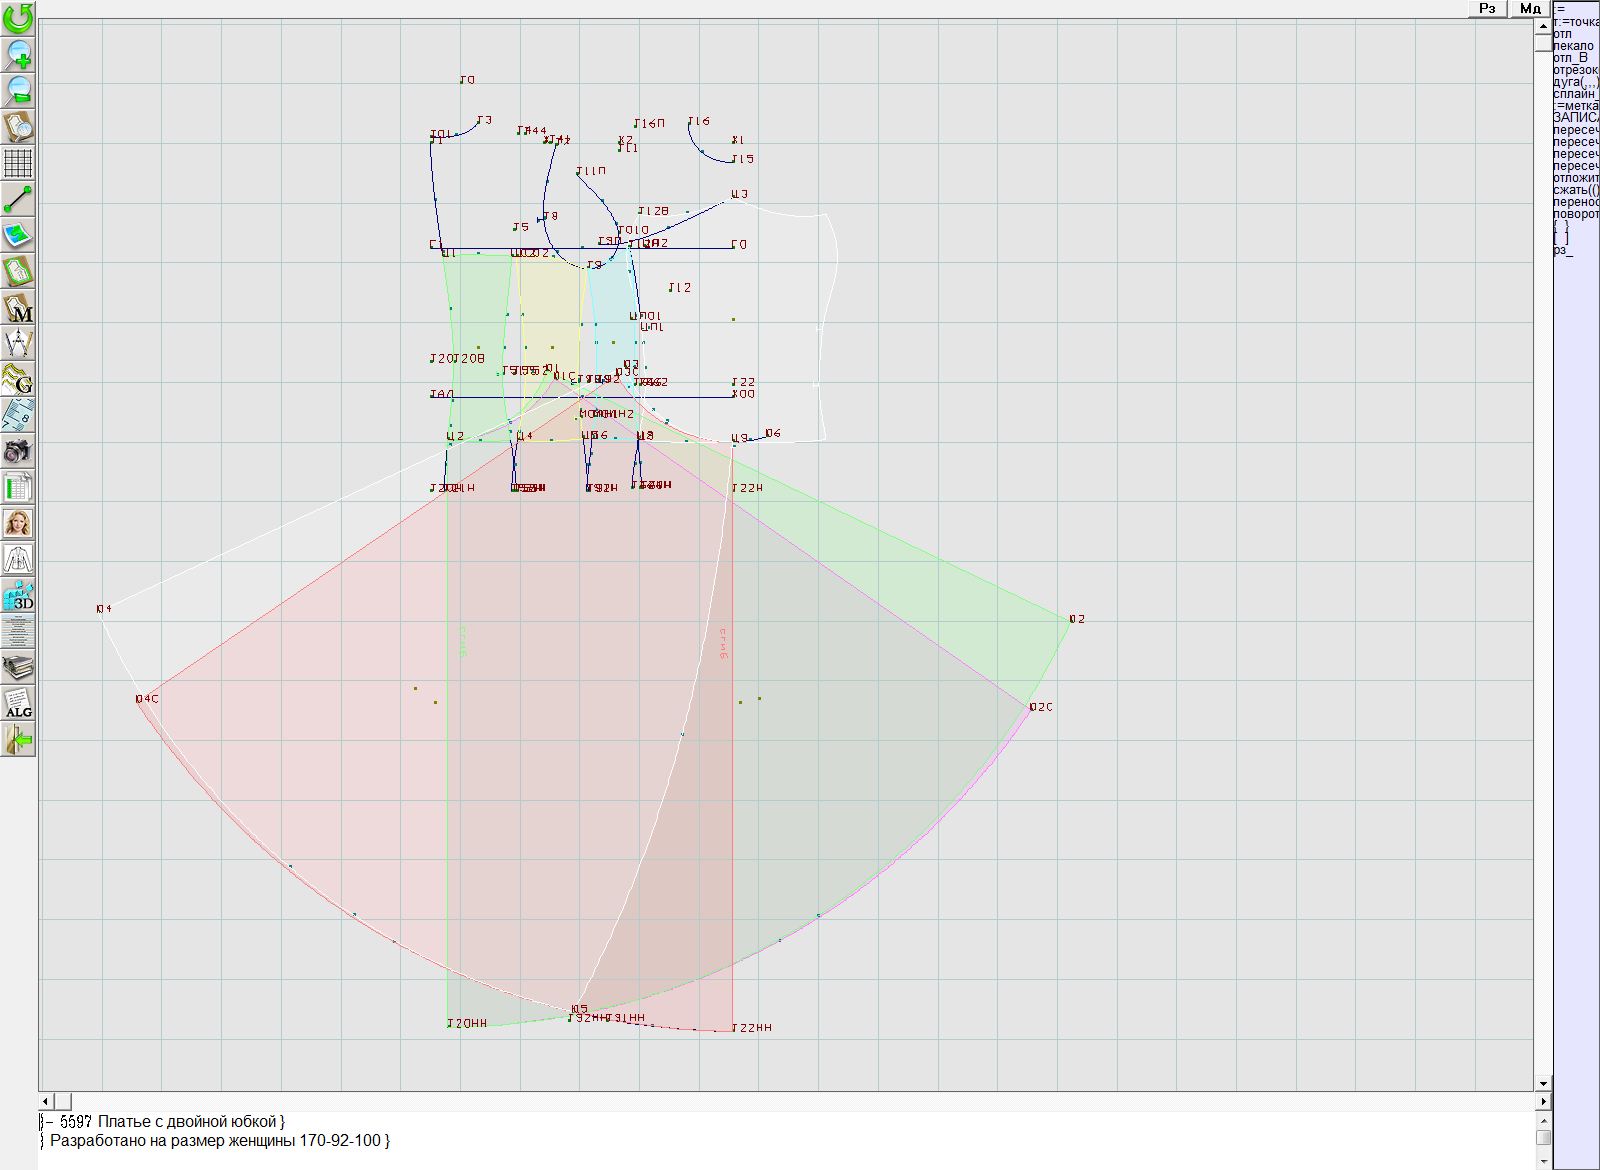Select 'лекало' in the command list
The width and height of the screenshot is (1600, 1170).
click(1574, 46)
